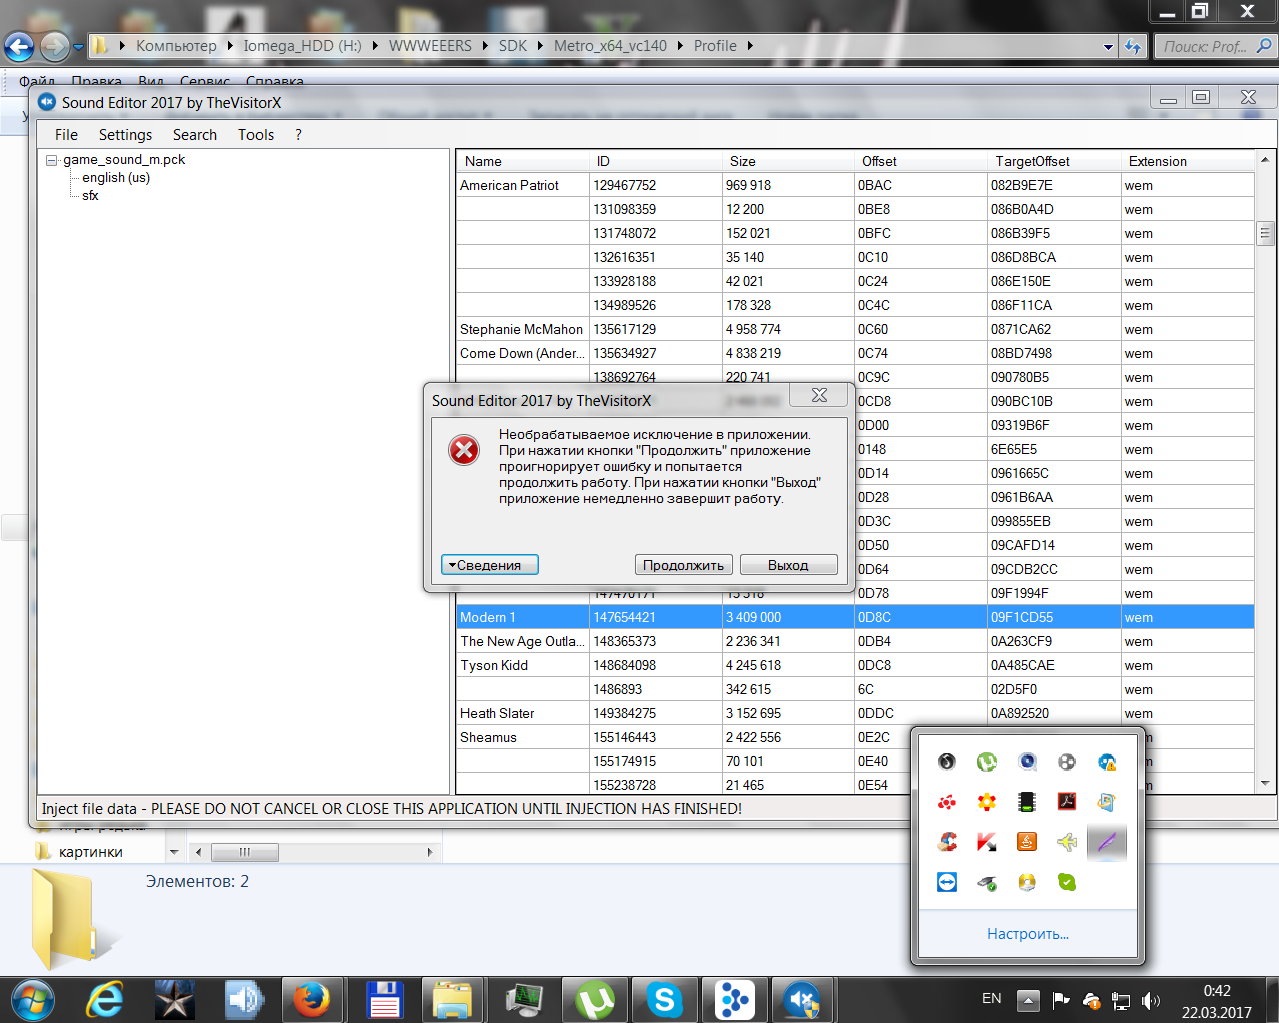Viewport: 1279px width, 1023px height.
Task: Click the Explorer search field
Action: tap(1215, 46)
